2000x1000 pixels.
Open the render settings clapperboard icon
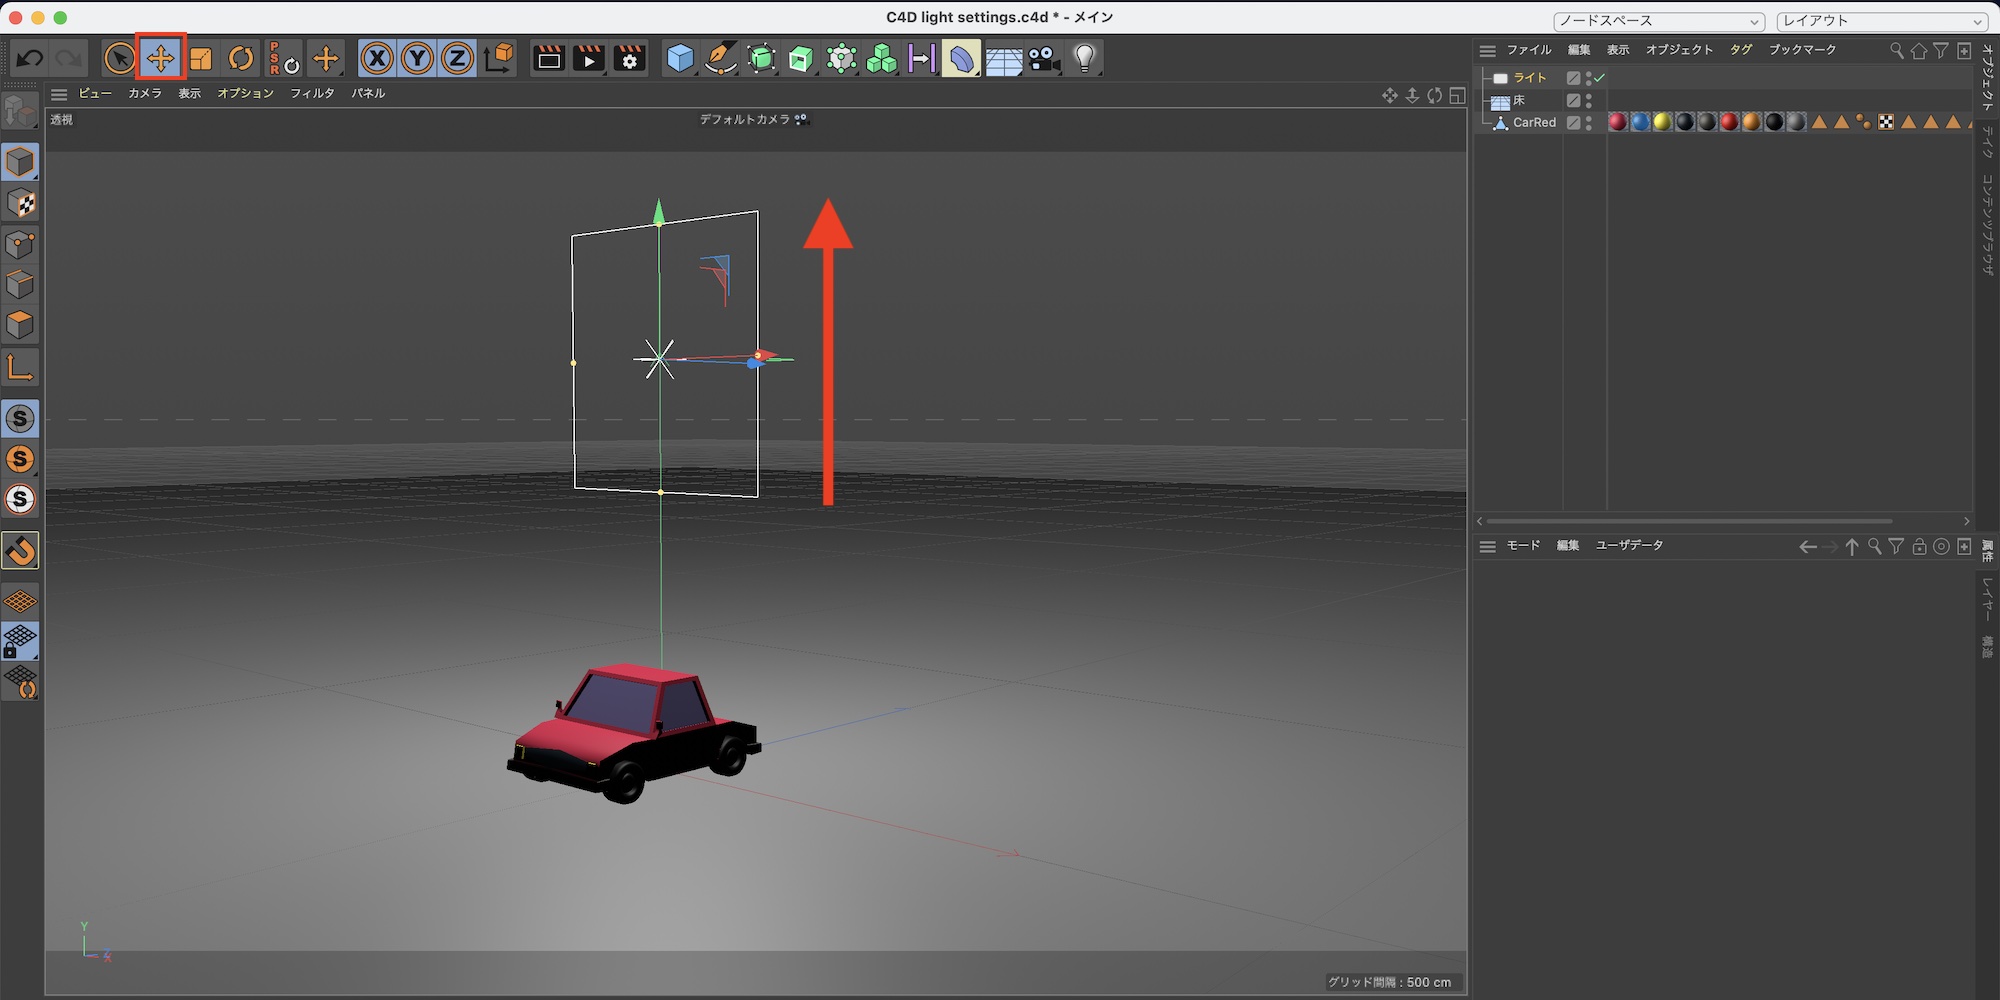pos(629,59)
